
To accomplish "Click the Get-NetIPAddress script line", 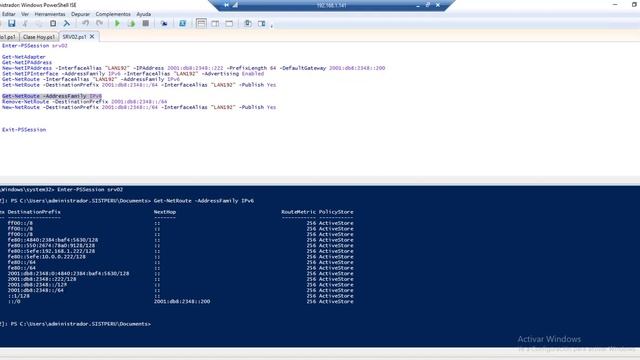I will pyautogui.click(x=27, y=62).
